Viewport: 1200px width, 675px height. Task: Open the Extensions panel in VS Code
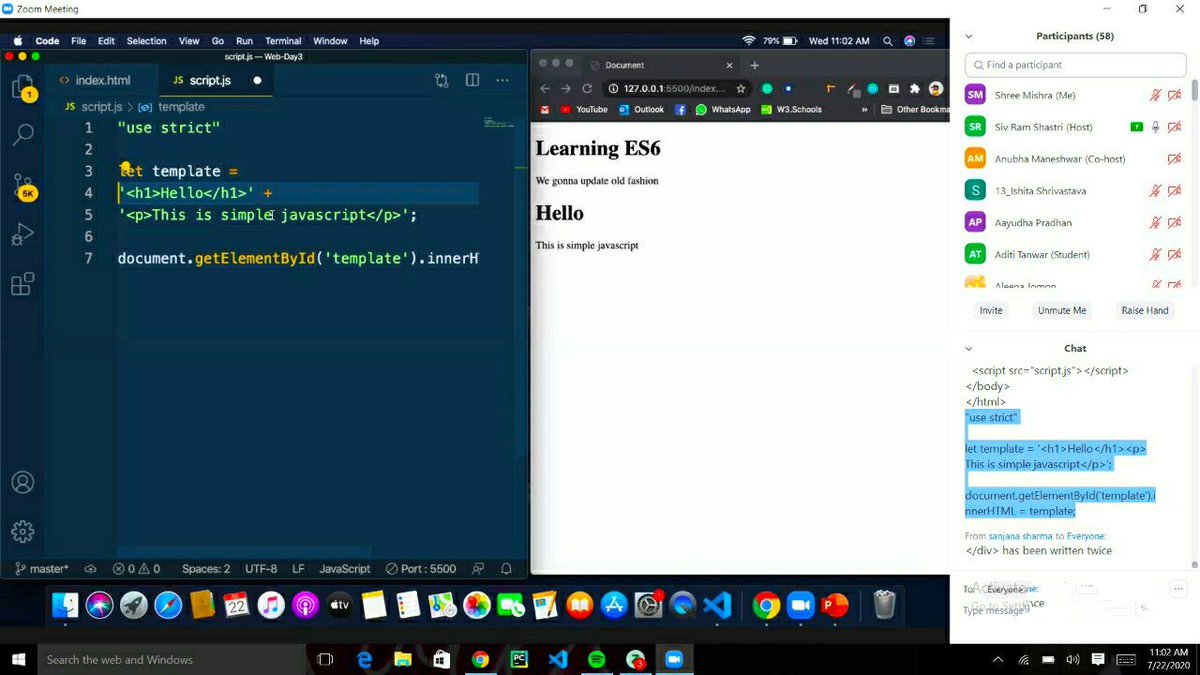pyautogui.click(x=22, y=283)
